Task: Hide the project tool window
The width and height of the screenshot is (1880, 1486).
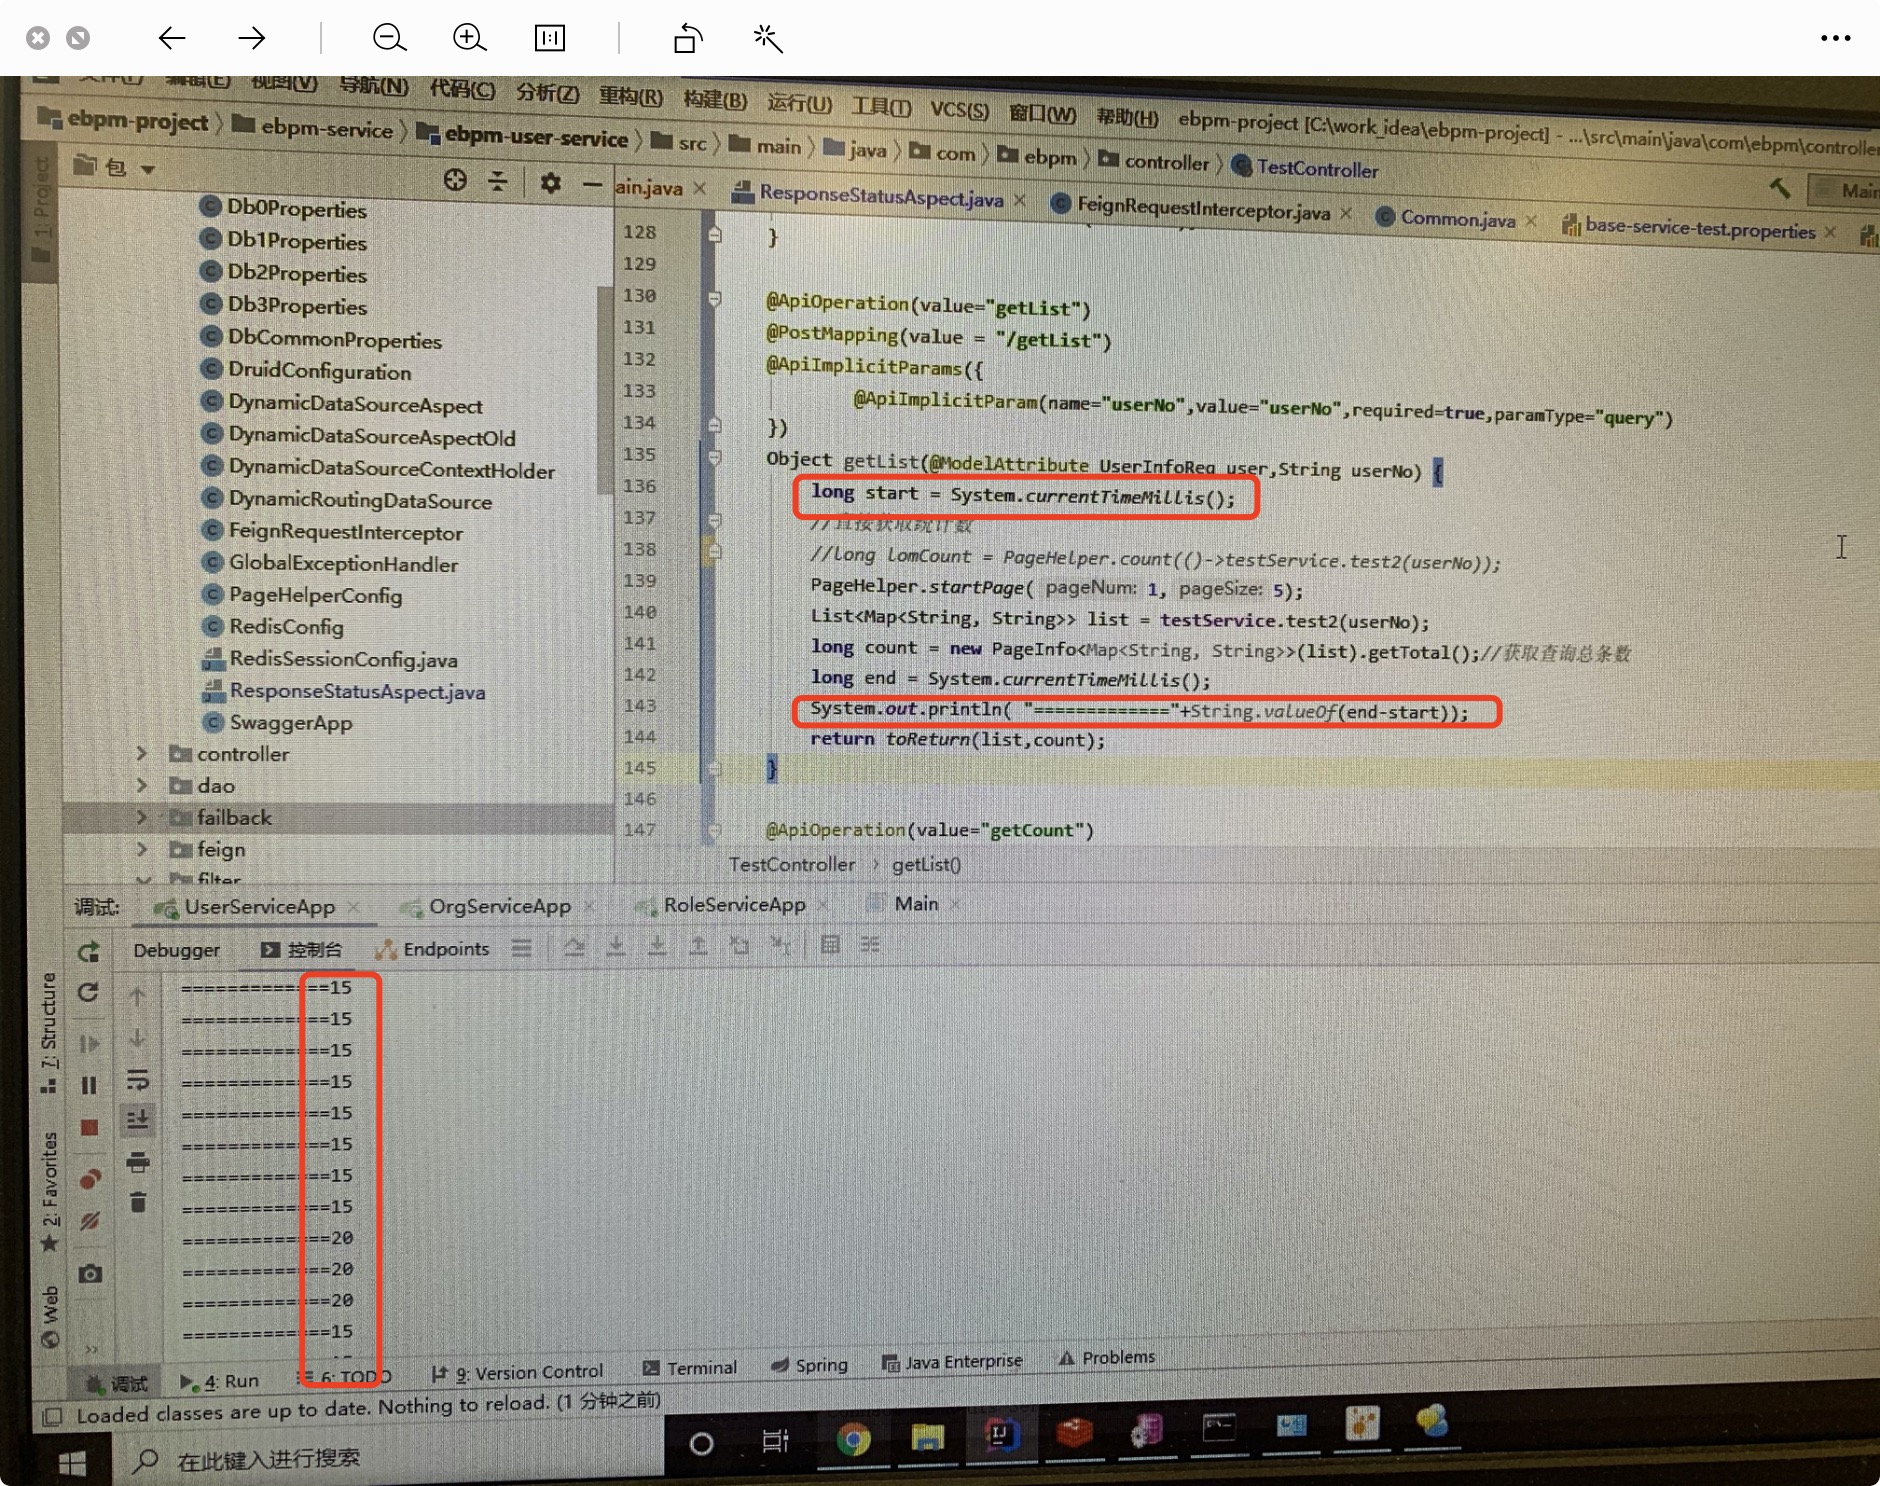Action: pyautogui.click(x=592, y=184)
